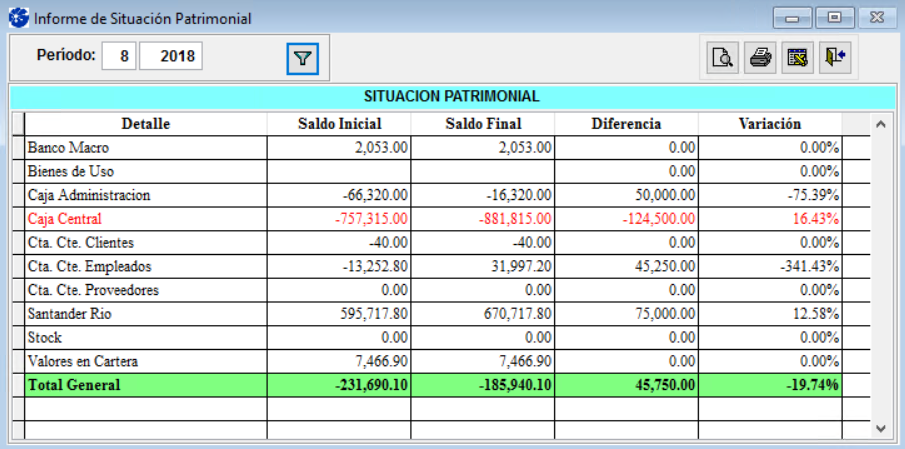Open the print preview
905x449 pixels.
(x=722, y=58)
